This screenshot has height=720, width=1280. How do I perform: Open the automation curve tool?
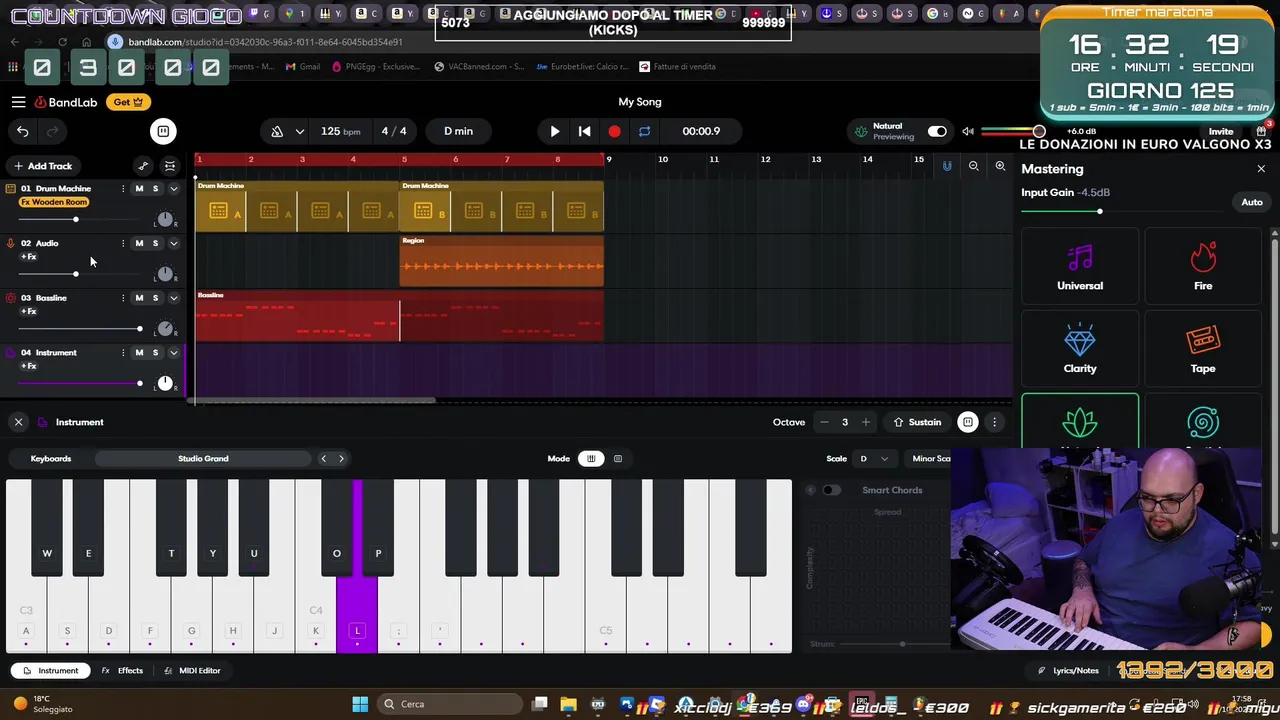click(x=143, y=166)
